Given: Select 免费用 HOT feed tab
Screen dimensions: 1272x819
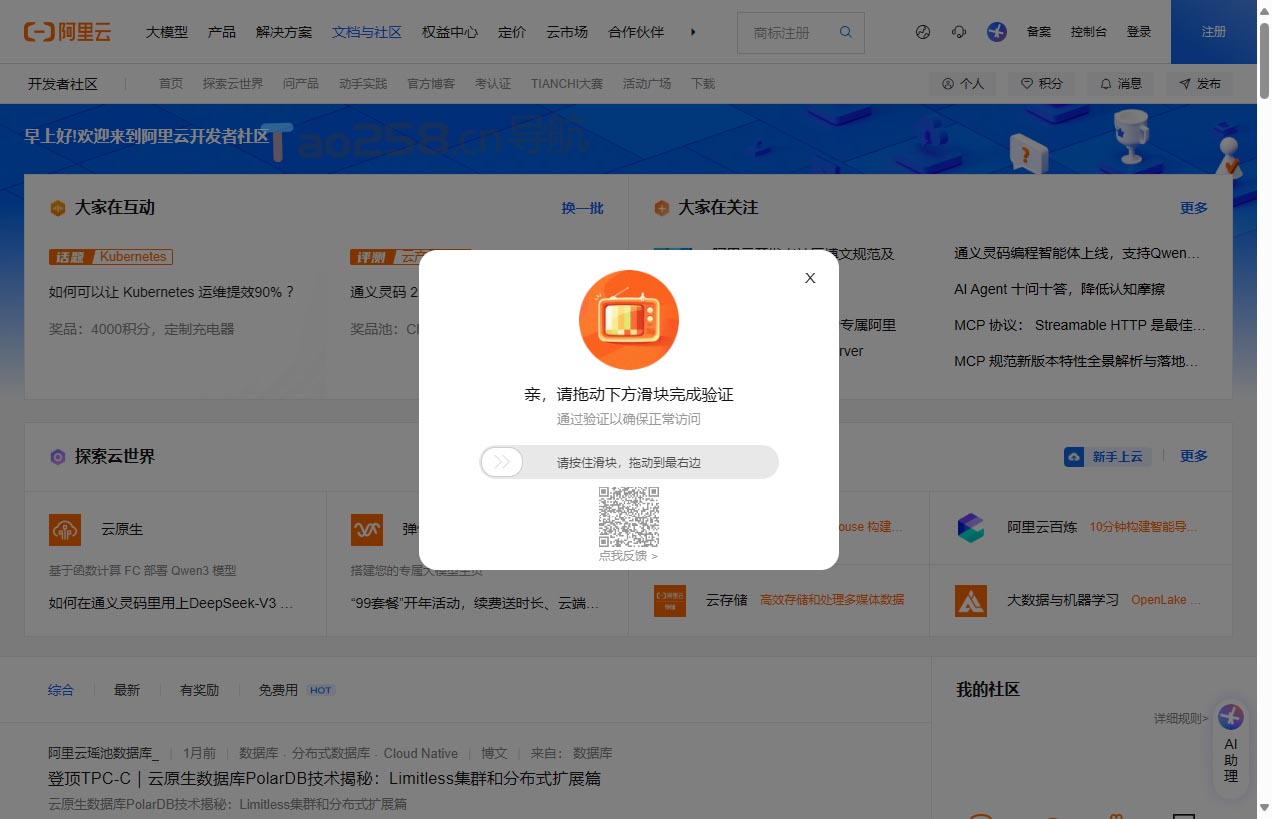Looking at the screenshot, I should tap(296, 690).
